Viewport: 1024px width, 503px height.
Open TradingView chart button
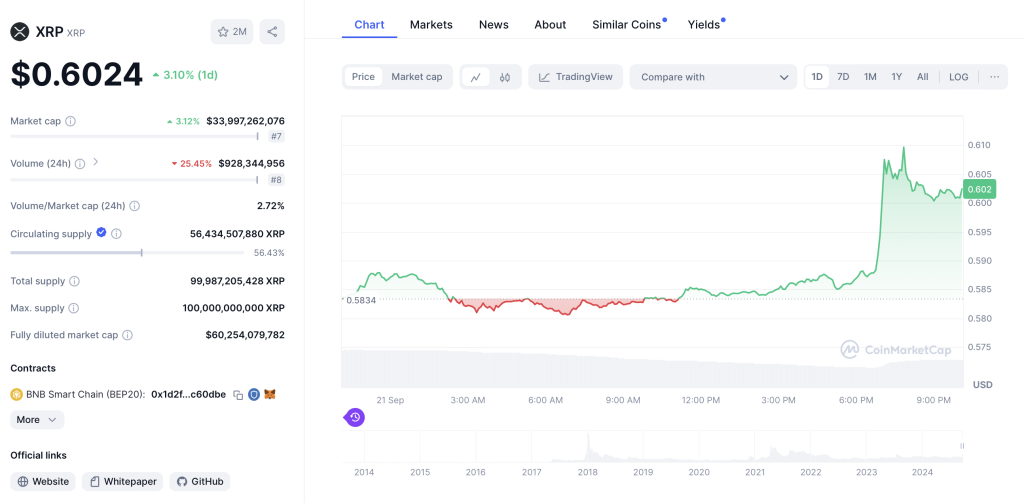point(575,77)
